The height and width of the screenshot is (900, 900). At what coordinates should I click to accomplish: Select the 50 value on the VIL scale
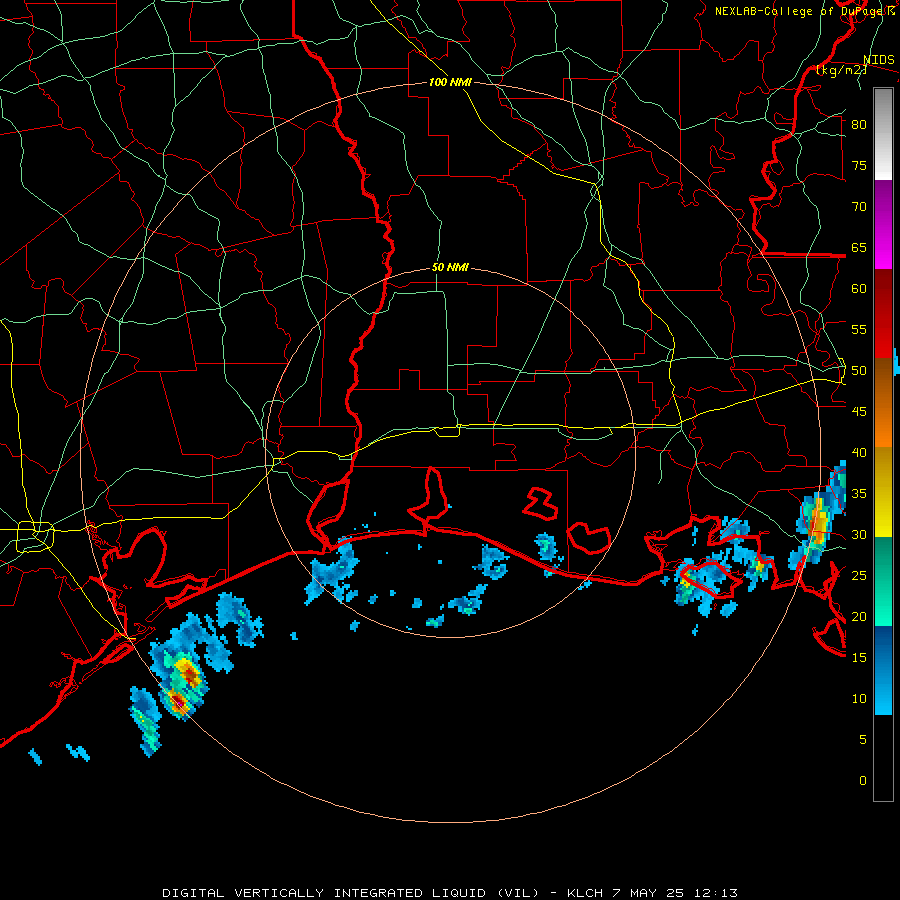(x=859, y=371)
